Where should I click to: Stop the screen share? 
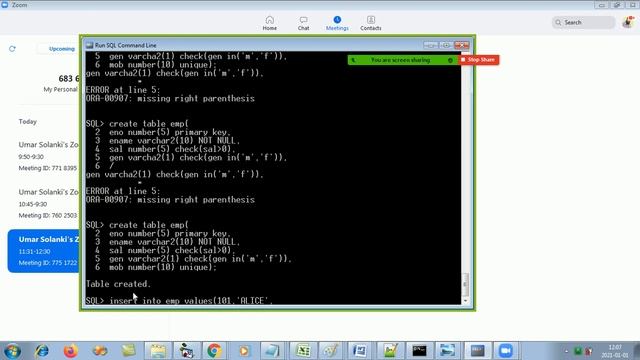click(x=478, y=60)
